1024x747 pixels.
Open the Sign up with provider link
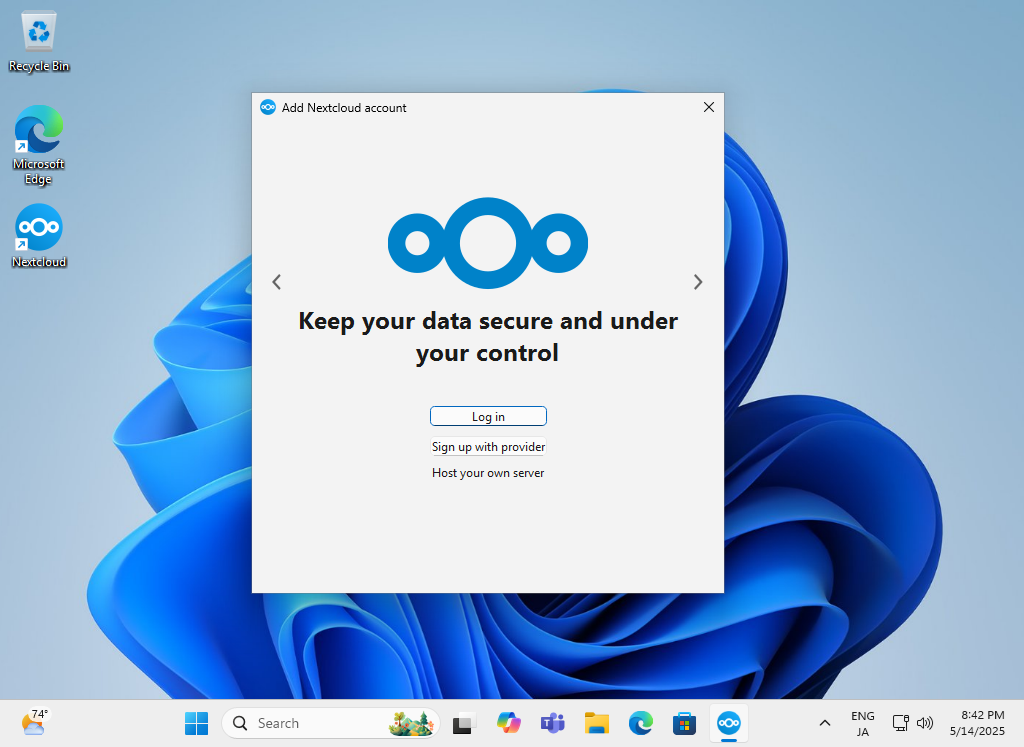[488, 447]
